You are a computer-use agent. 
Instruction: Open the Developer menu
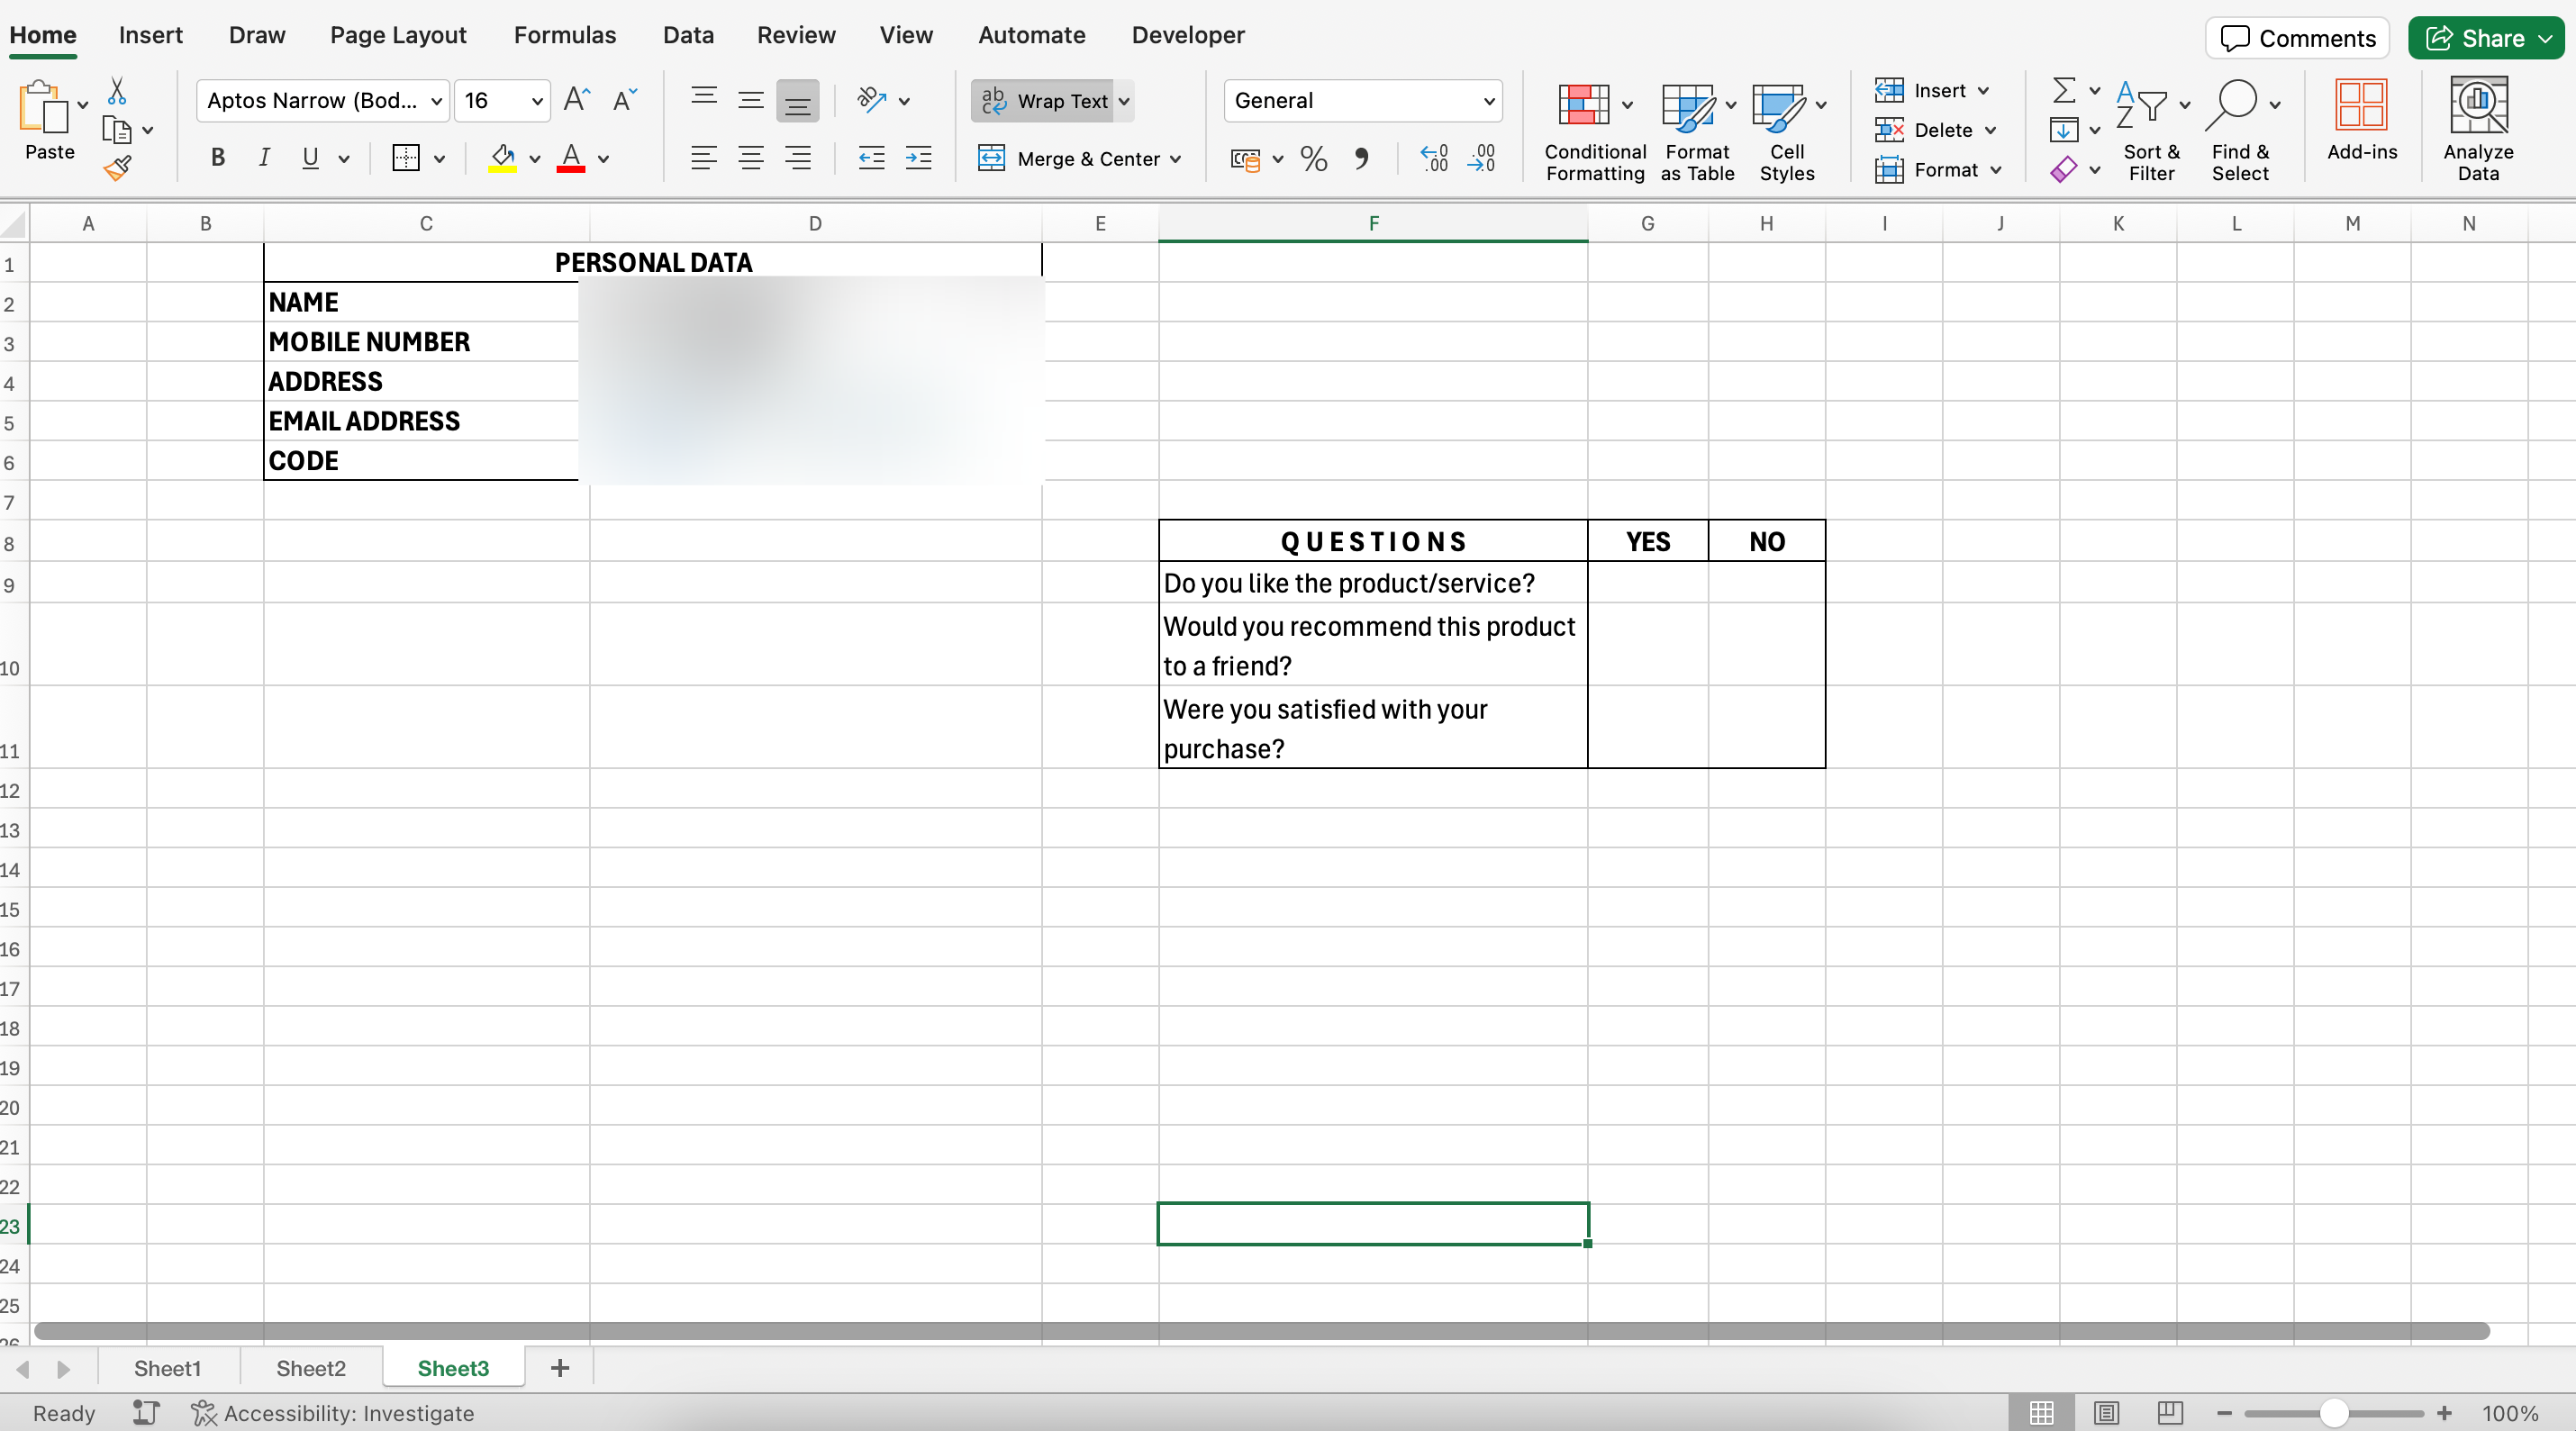[x=1187, y=34]
